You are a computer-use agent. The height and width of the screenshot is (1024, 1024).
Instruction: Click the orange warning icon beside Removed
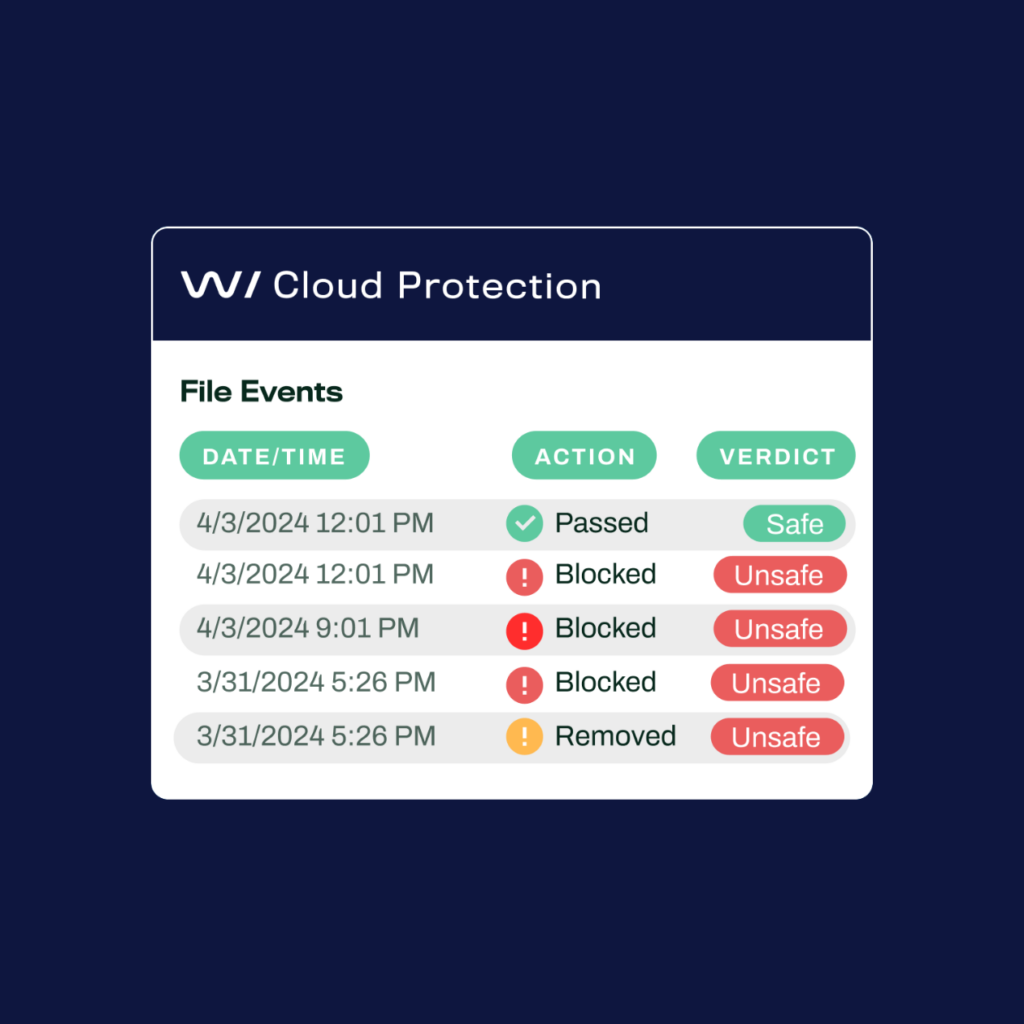[524, 736]
